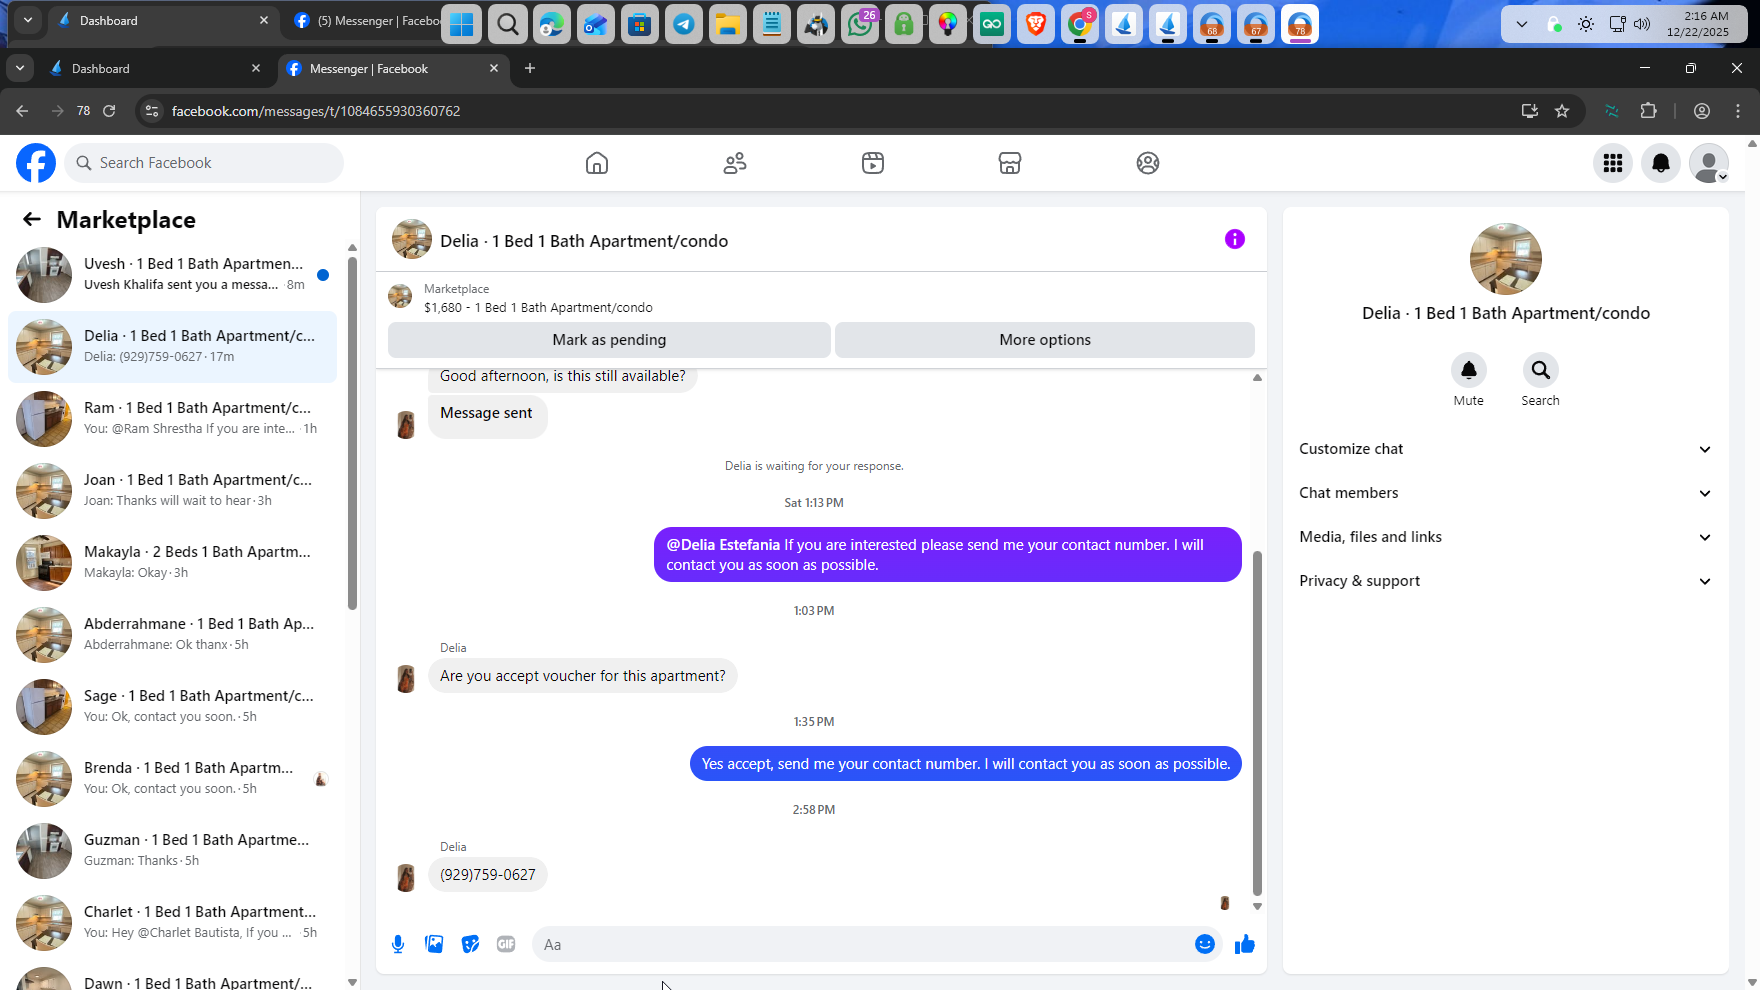Image resolution: width=1760 pixels, height=990 pixels.
Task: Choose a GIF icon
Action: pyautogui.click(x=506, y=944)
